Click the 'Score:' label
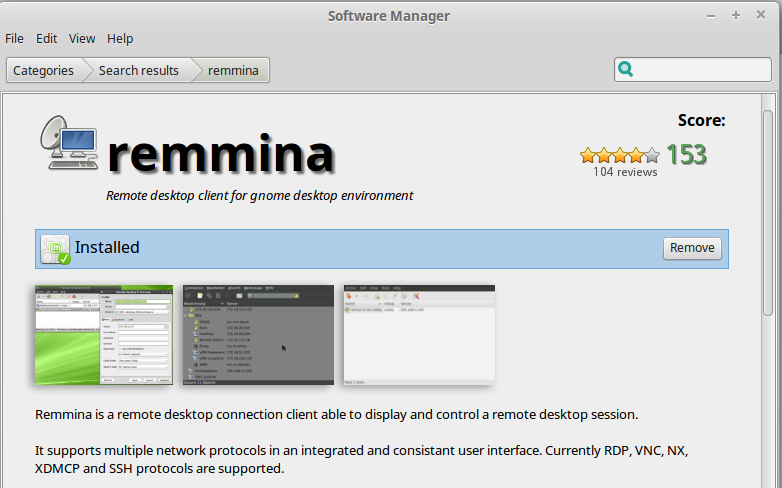Image resolution: width=782 pixels, height=488 pixels. pyautogui.click(x=701, y=120)
